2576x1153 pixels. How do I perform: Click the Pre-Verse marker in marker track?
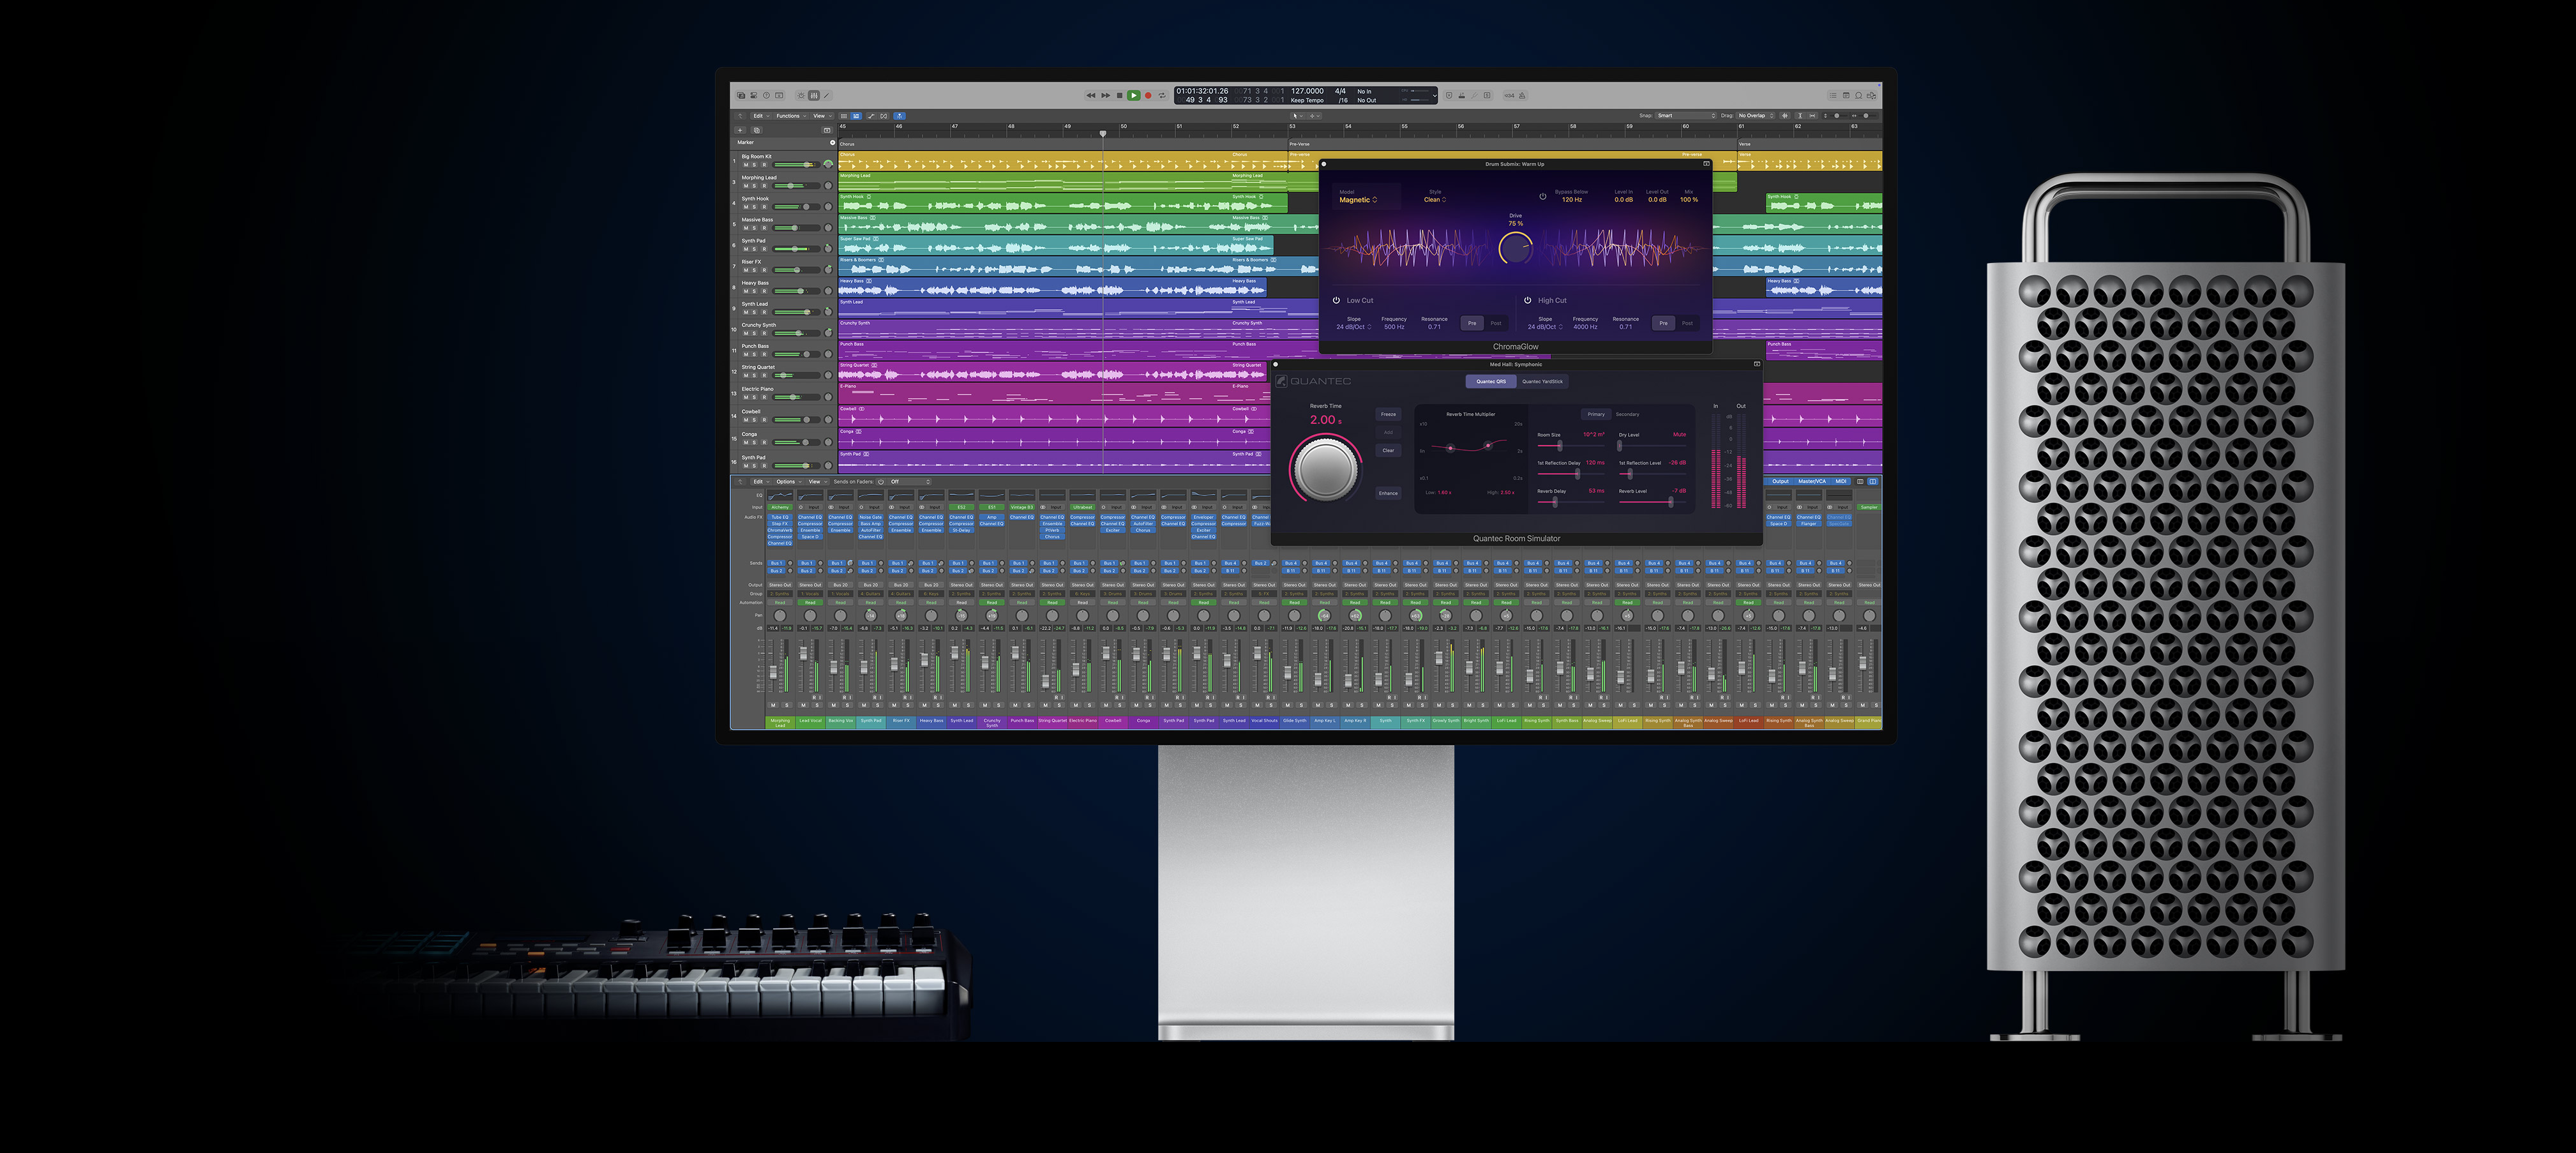(x=1300, y=144)
